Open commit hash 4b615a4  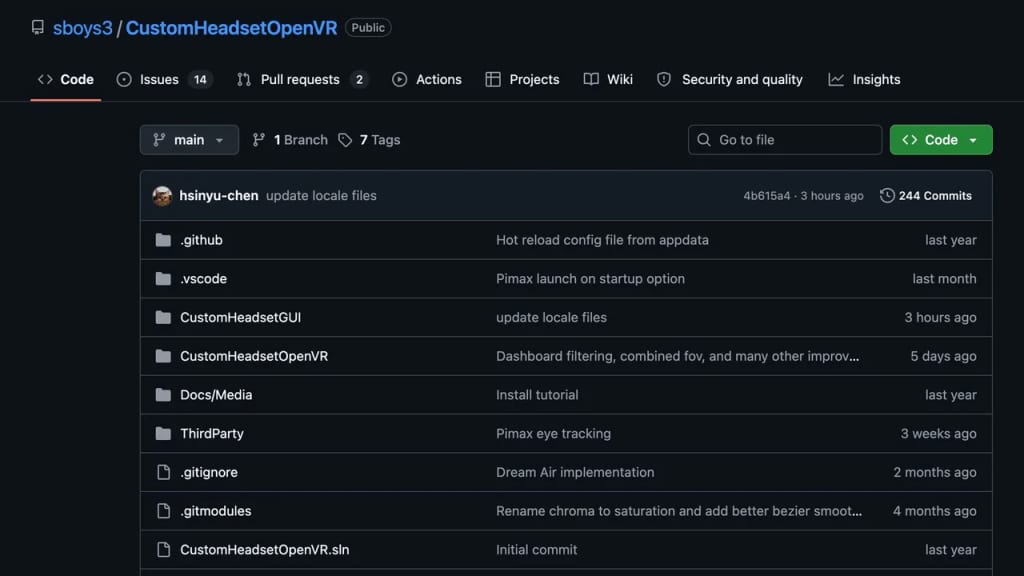click(x=766, y=196)
